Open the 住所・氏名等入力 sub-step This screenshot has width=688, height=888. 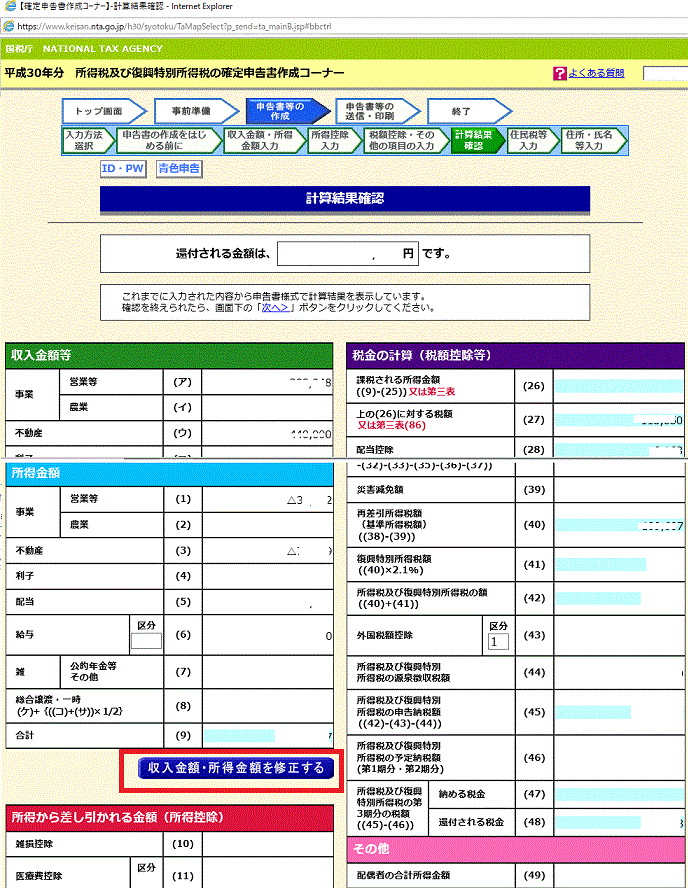[590, 140]
